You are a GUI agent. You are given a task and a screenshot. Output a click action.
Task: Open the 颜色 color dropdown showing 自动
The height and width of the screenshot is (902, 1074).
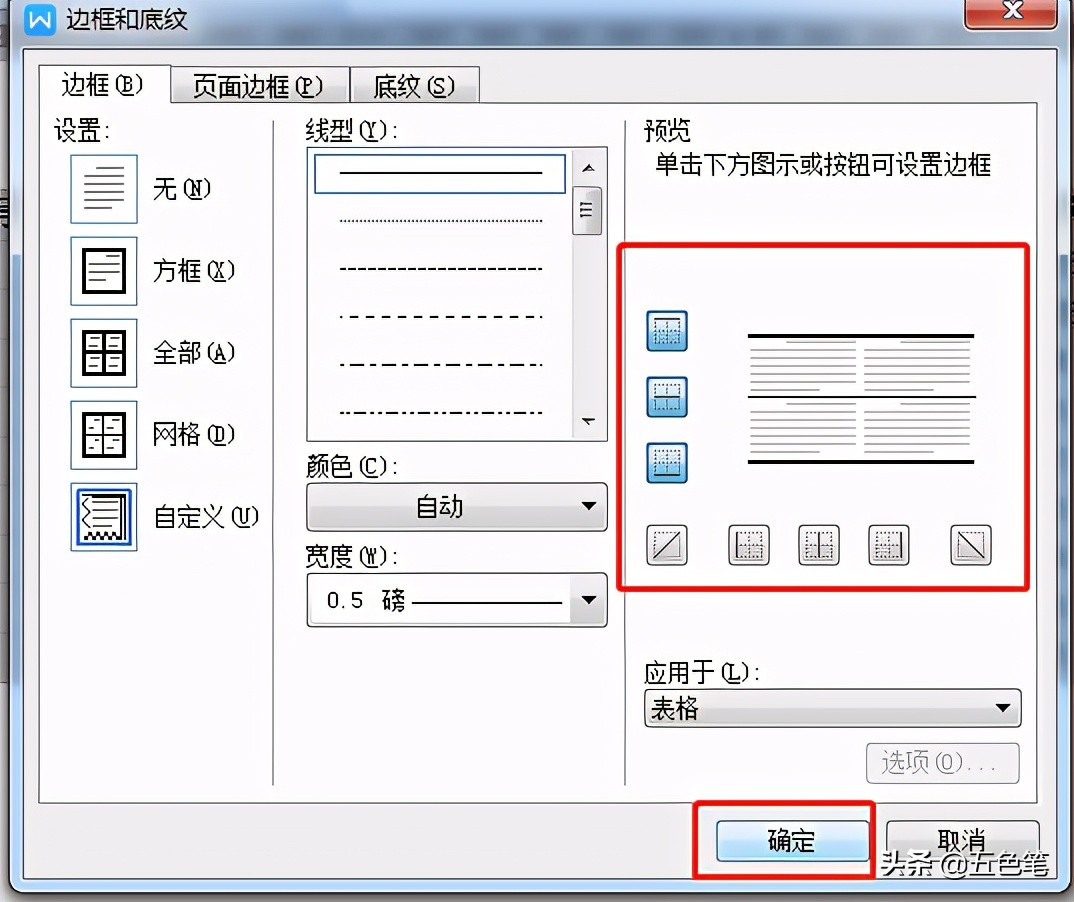[456, 507]
